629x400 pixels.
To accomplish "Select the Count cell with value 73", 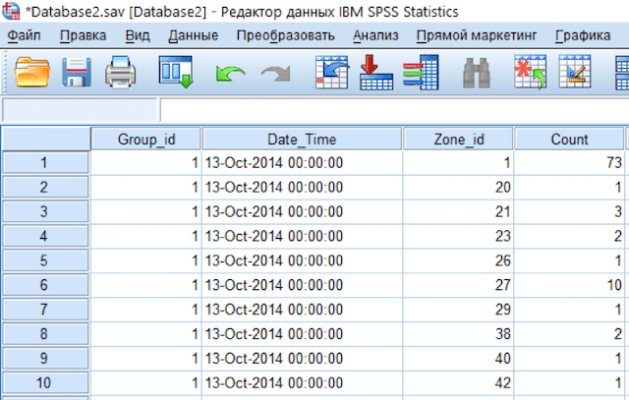I will point(568,161).
